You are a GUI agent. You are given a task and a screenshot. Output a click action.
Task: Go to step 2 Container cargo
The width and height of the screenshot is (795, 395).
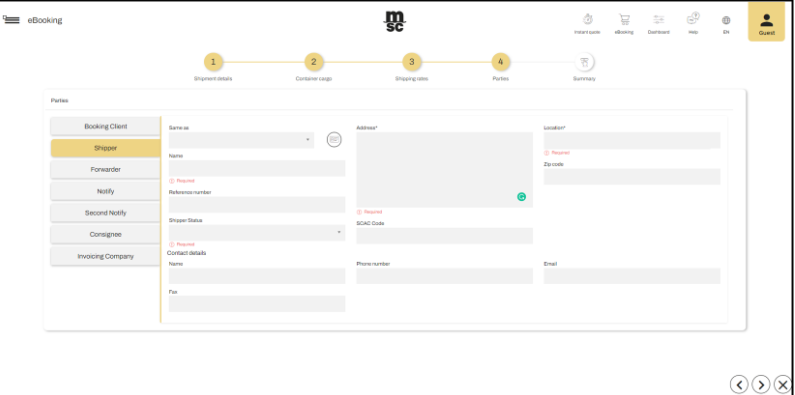[314, 62]
